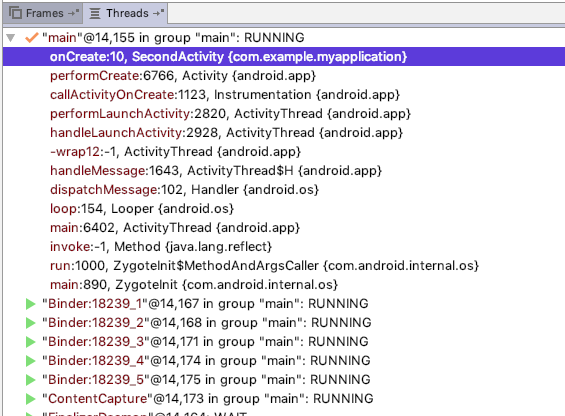Click green arrow icon for ContentCapture thread
This screenshot has width=565, height=416.
(x=31, y=399)
